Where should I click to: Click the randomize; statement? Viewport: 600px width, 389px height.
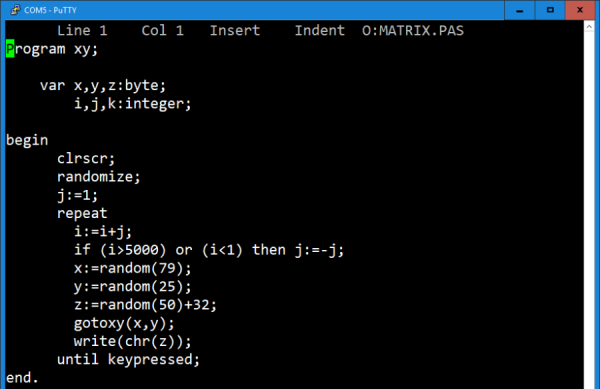coord(99,177)
